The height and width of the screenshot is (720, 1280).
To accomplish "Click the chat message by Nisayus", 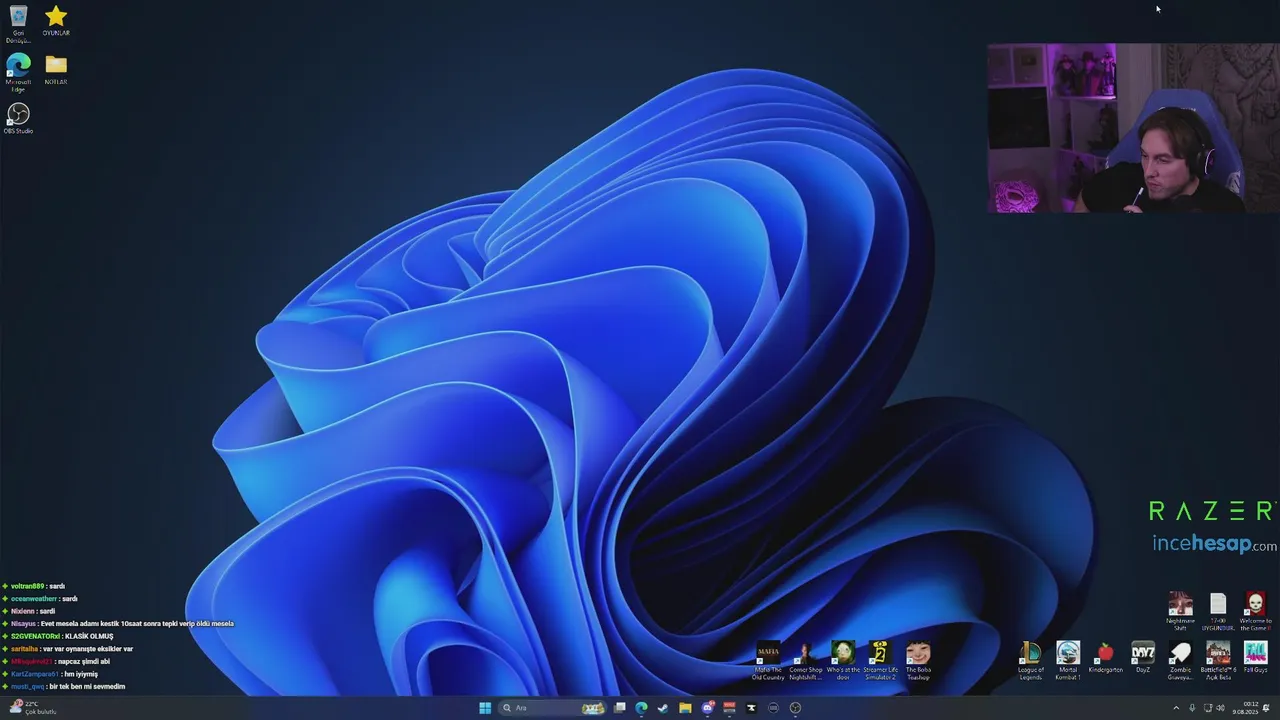I will 119,624.
